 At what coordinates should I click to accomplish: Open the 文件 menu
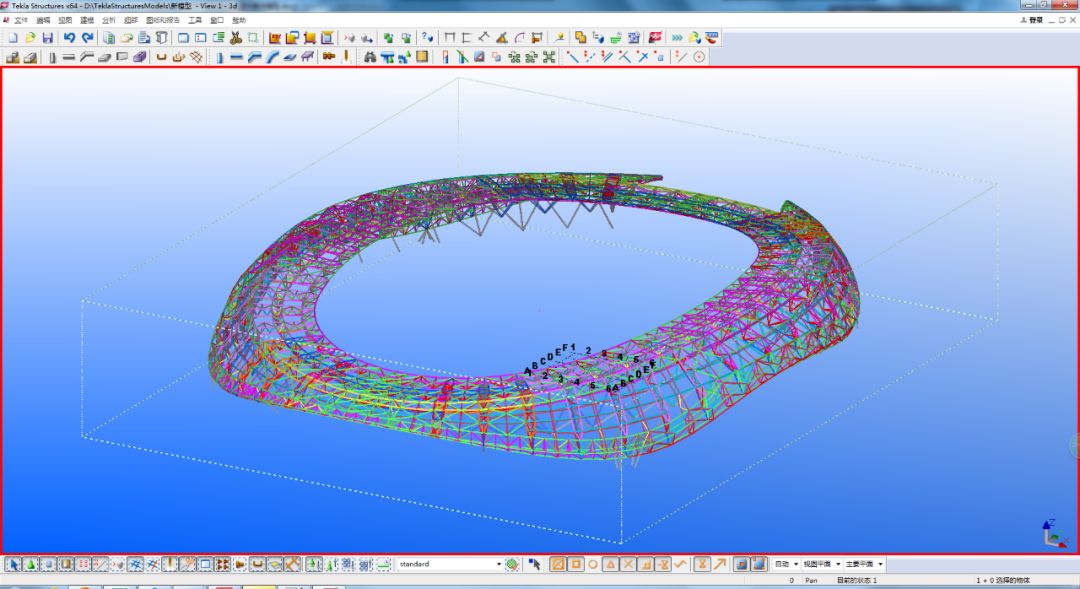21,21
